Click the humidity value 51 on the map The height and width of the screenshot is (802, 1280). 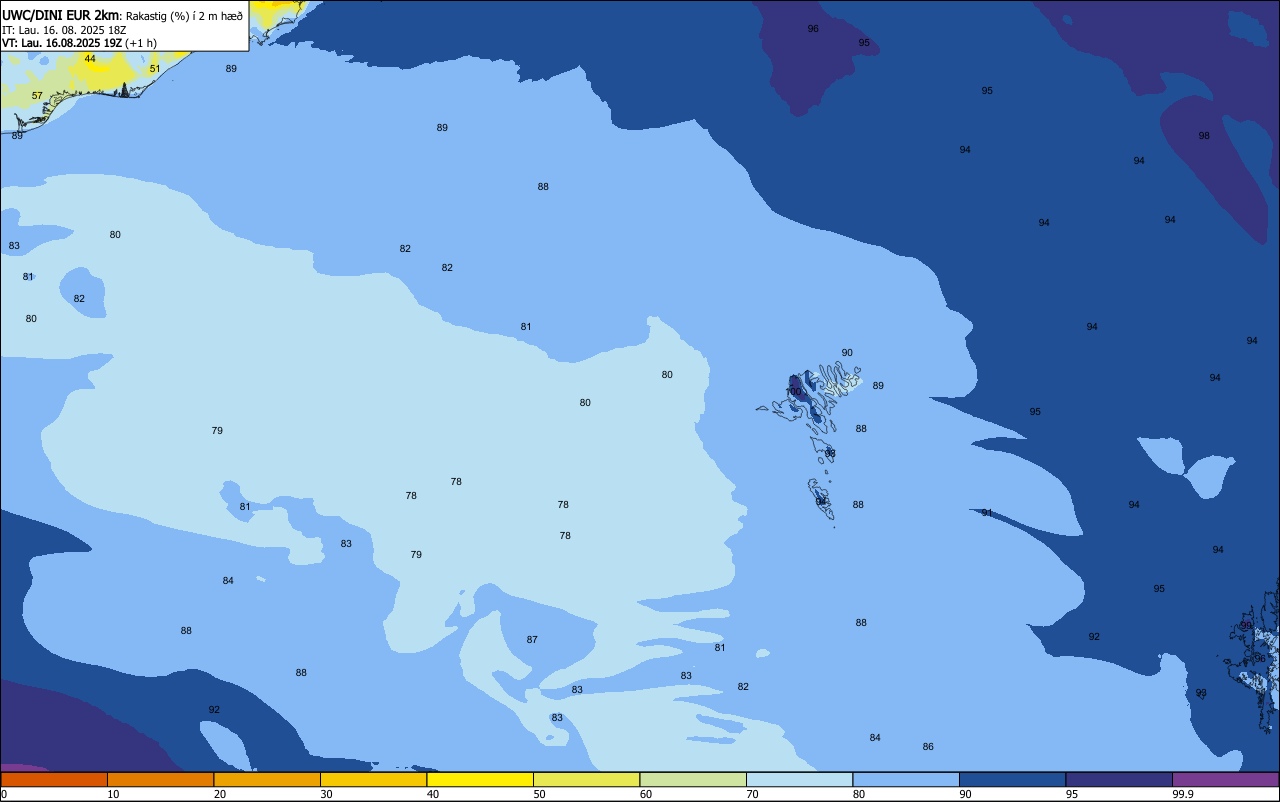tap(154, 68)
